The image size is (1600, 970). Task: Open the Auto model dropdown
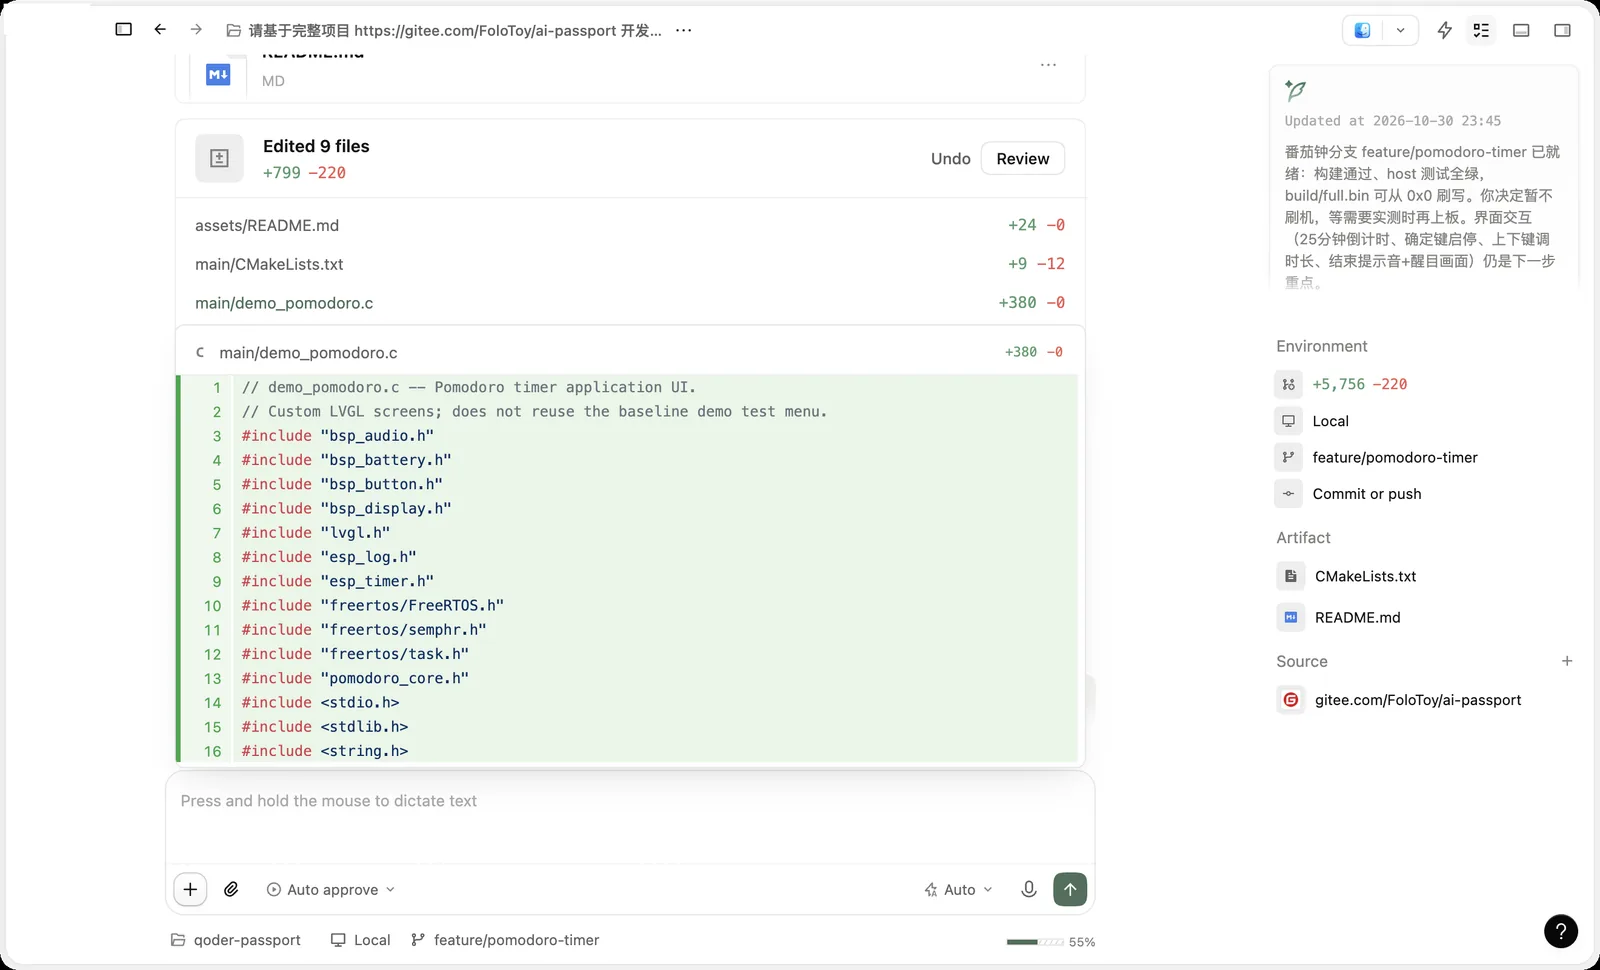click(x=958, y=889)
